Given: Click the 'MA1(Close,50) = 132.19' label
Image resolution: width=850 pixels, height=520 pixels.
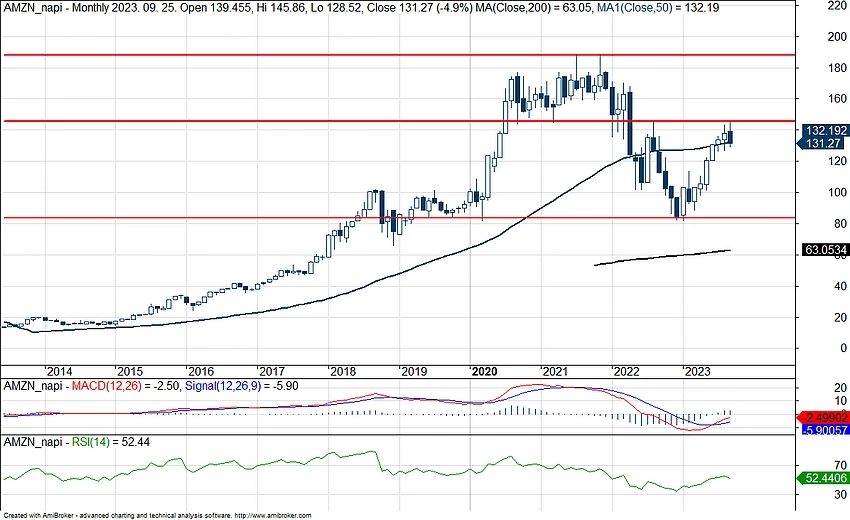Looking at the screenshot, I should pos(658,8).
